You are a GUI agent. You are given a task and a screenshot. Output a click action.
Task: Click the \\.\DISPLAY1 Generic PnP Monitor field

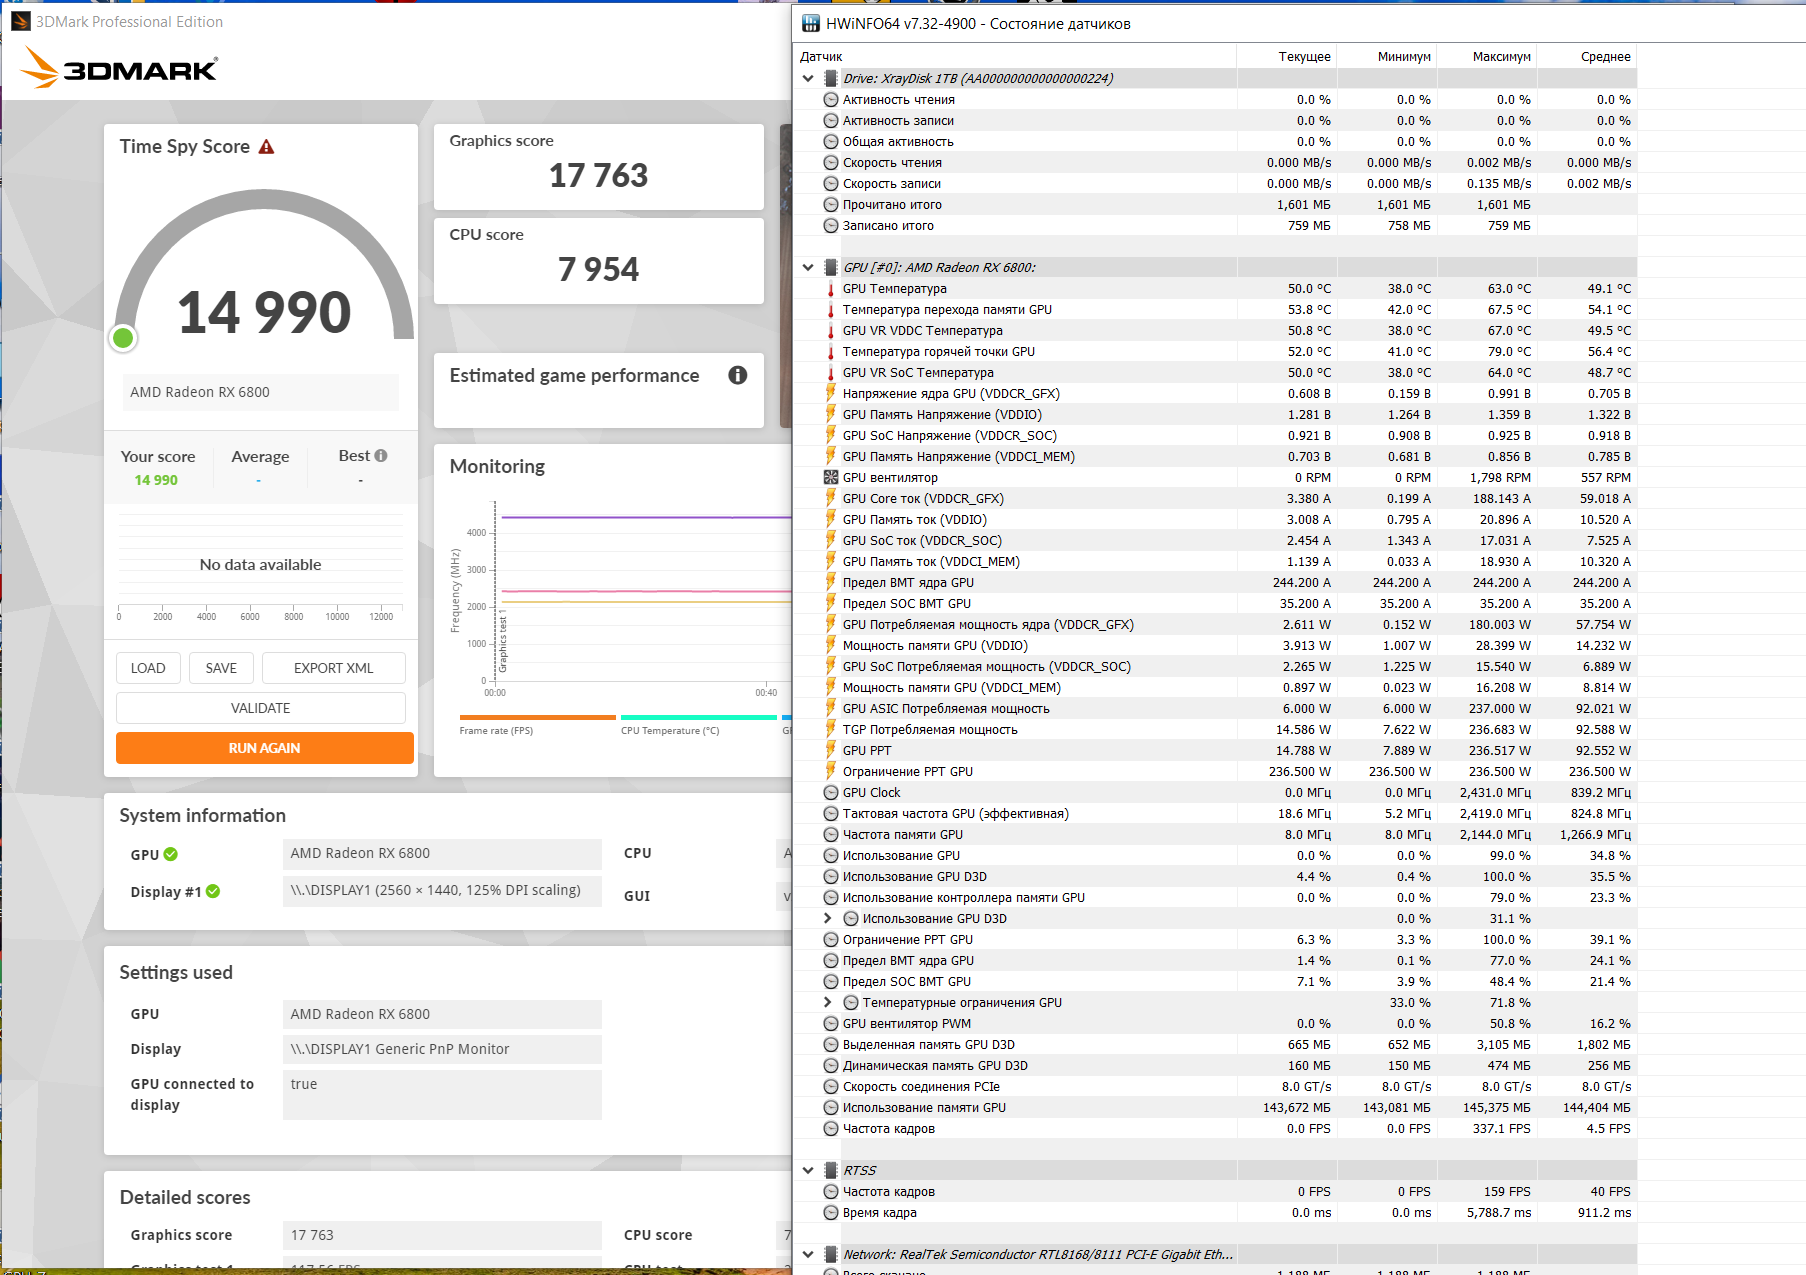click(442, 1049)
